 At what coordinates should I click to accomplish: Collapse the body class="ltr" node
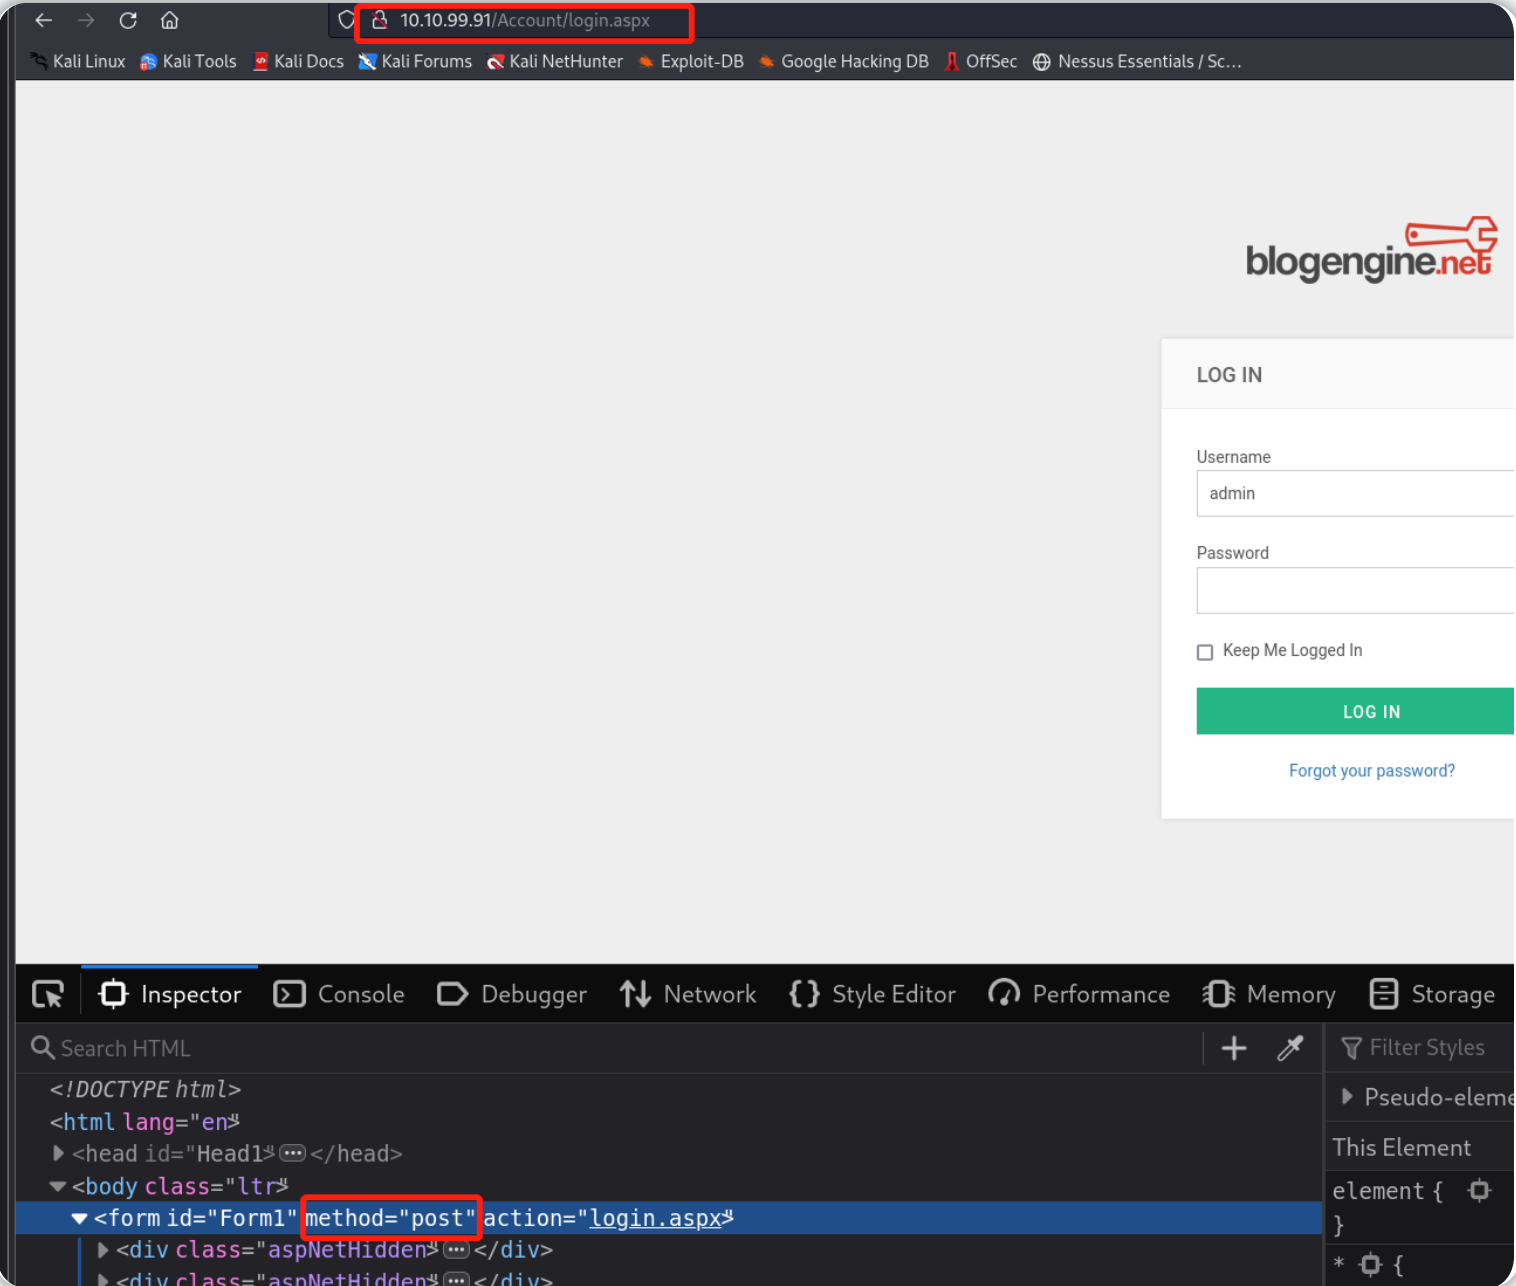(x=58, y=1186)
